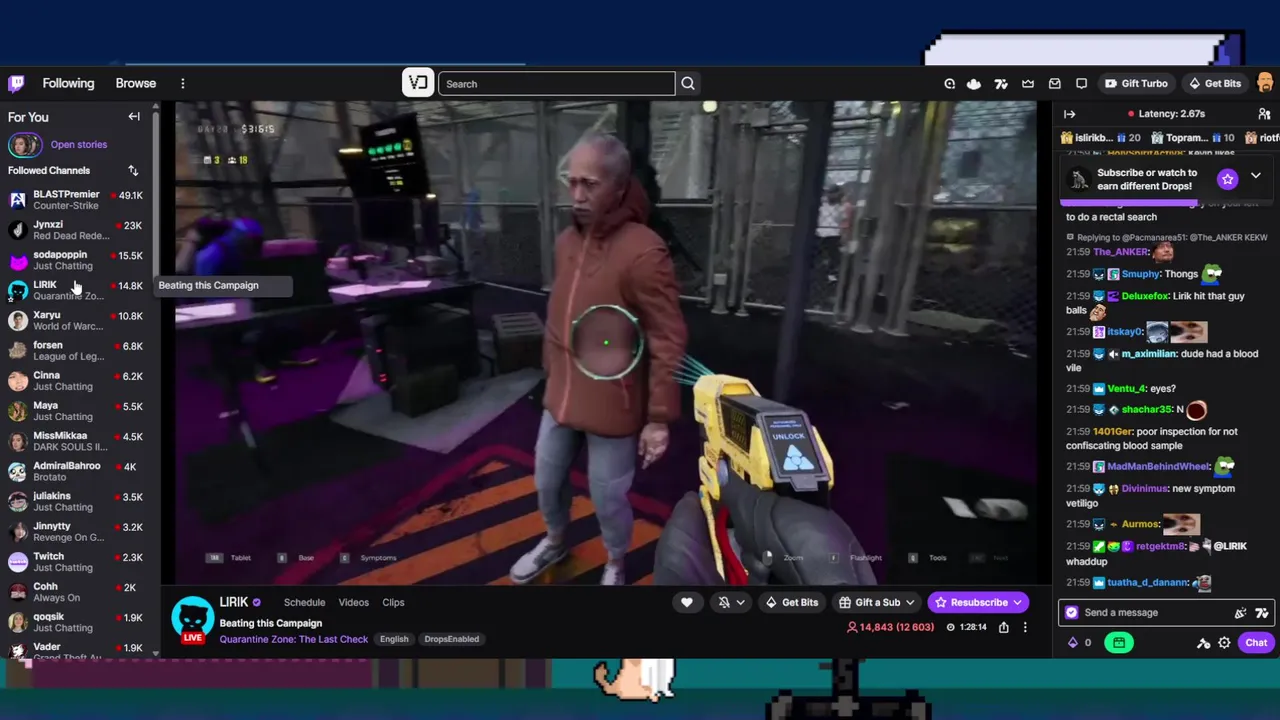This screenshot has height=720, width=1280.
Task: Click the English tag
Action: [394, 639]
